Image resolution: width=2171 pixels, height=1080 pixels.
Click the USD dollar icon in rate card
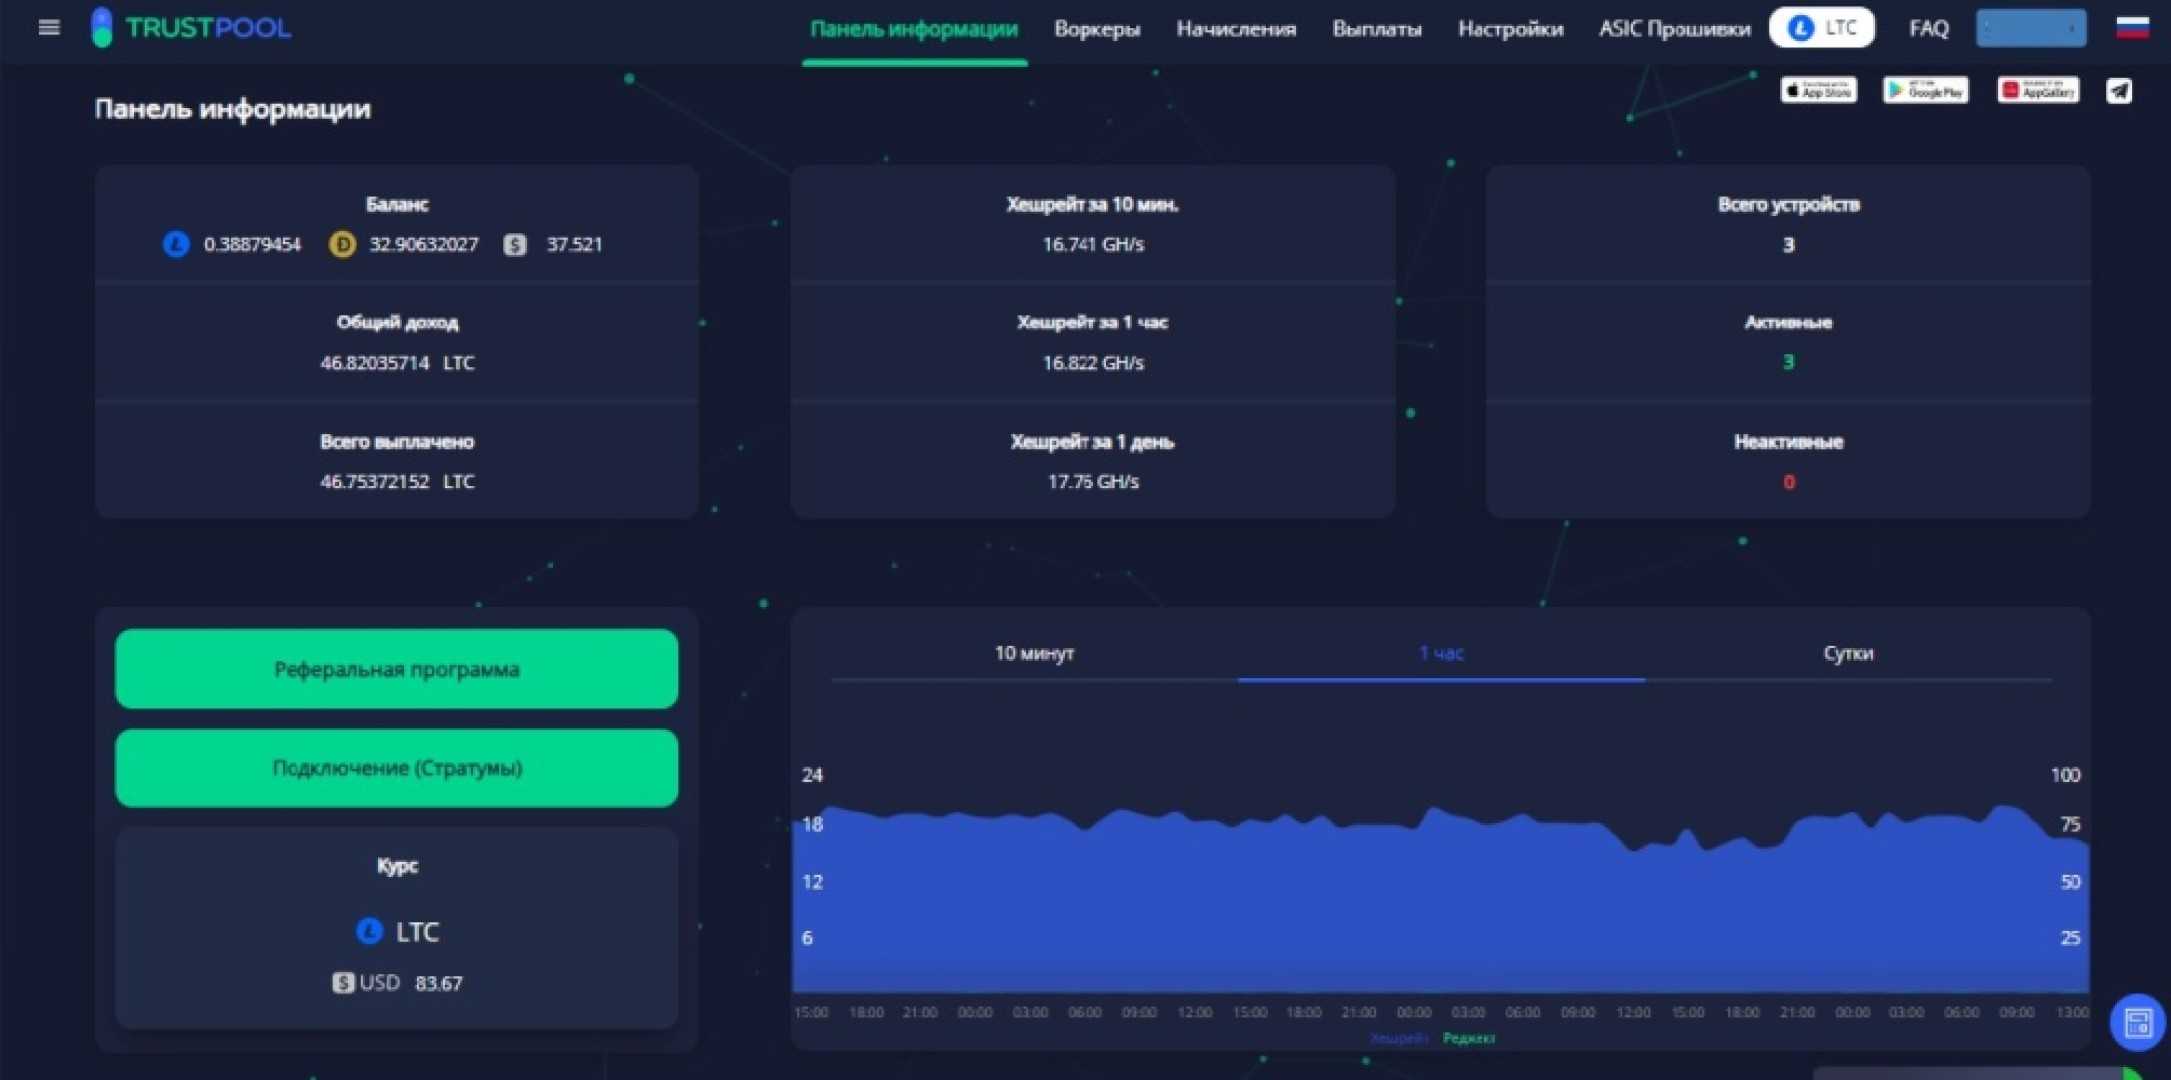[x=343, y=982]
